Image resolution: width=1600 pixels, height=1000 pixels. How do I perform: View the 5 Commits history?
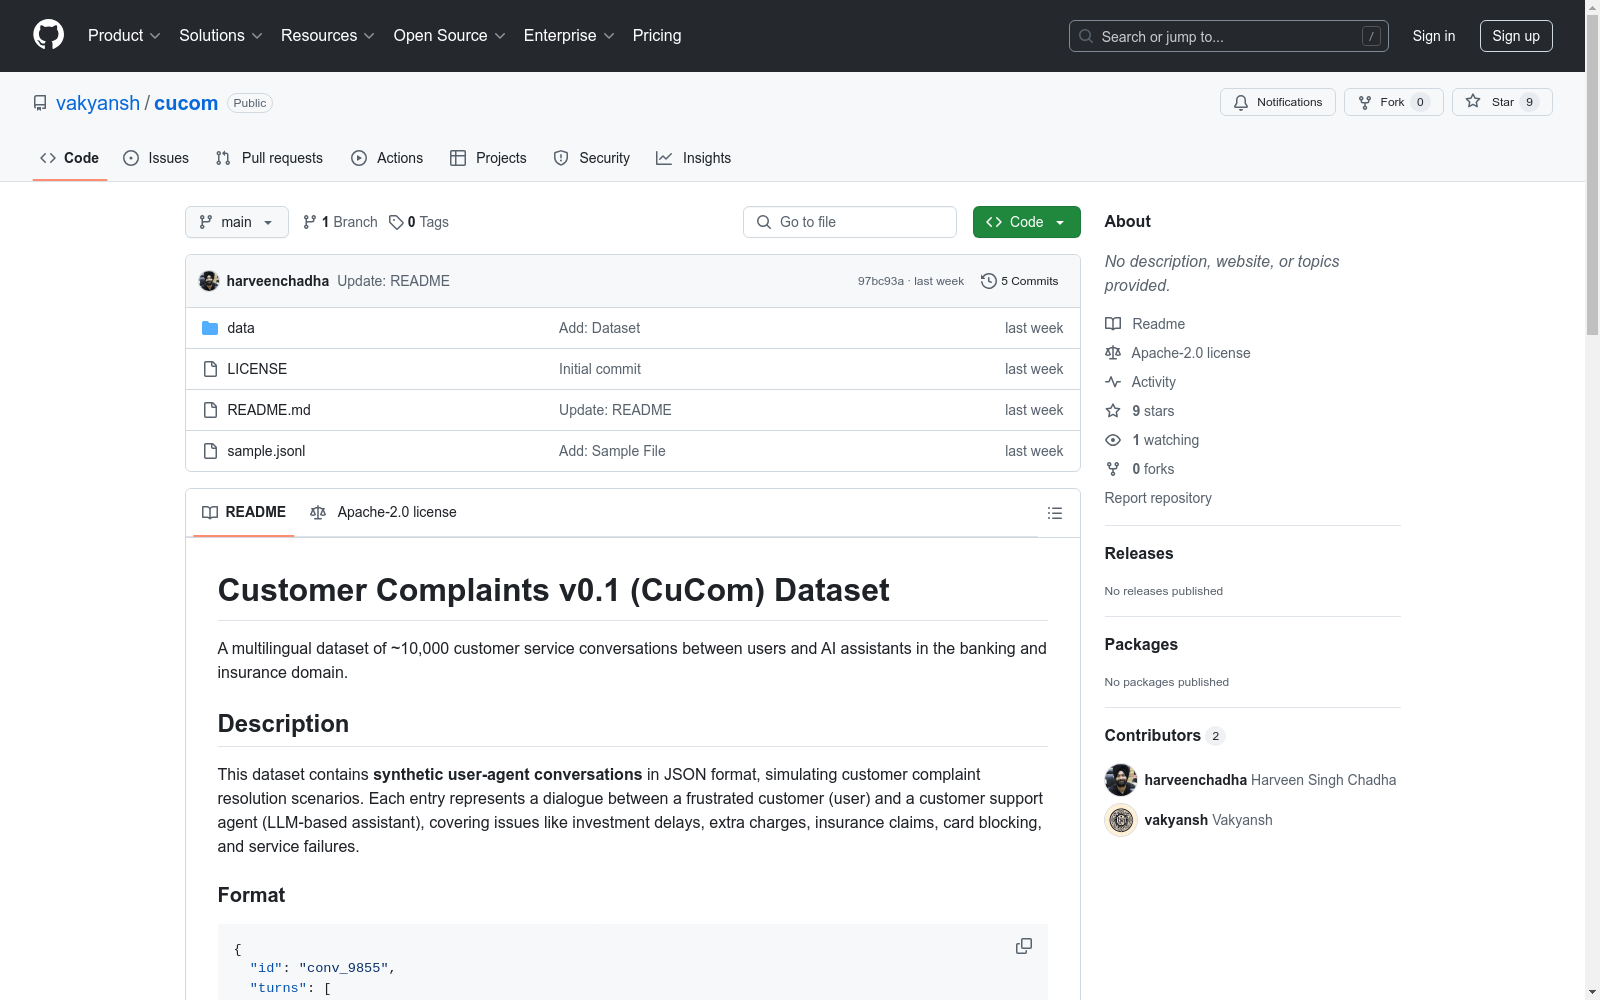1020,281
